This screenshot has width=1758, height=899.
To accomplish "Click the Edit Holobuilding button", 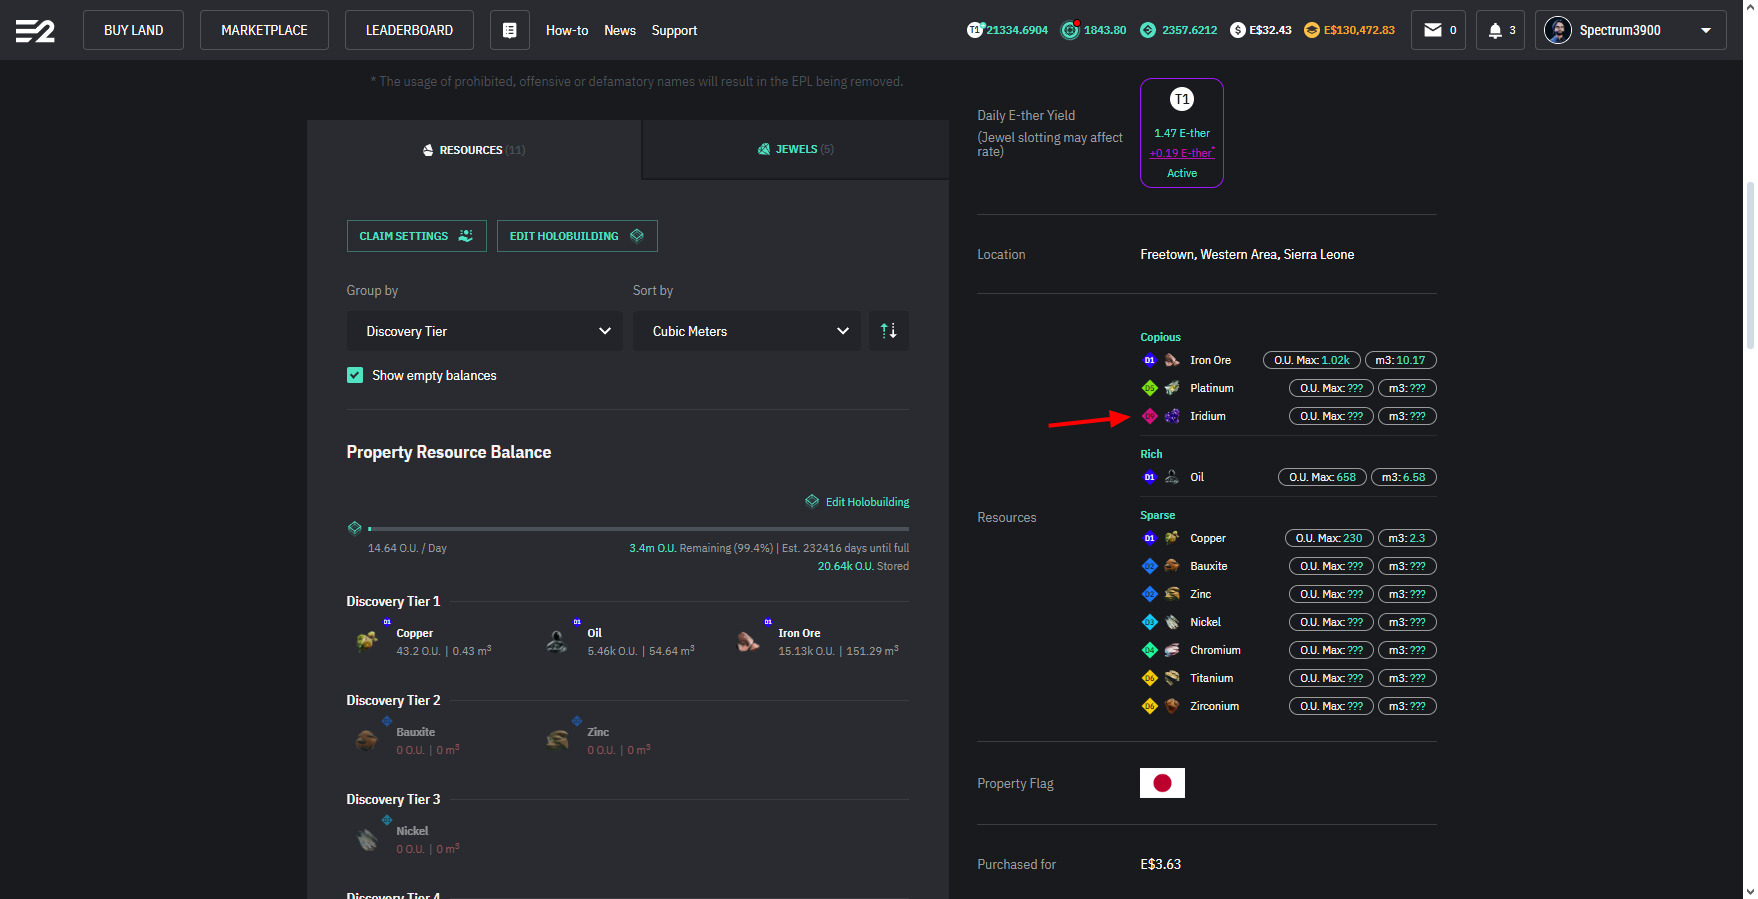I will coord(576,236).
